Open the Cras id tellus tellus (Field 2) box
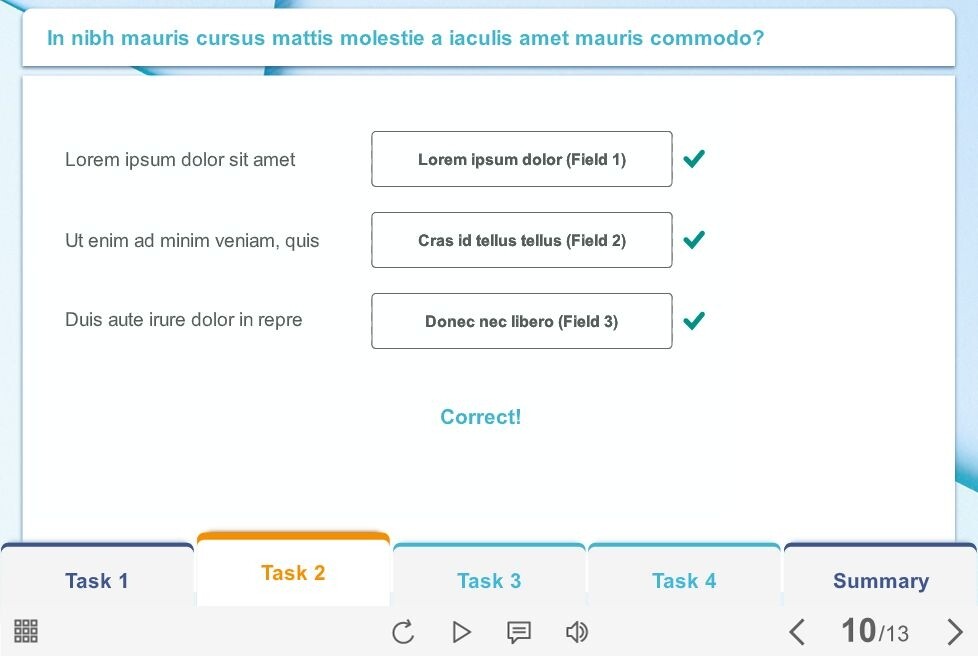 click(x=521, y=240)
